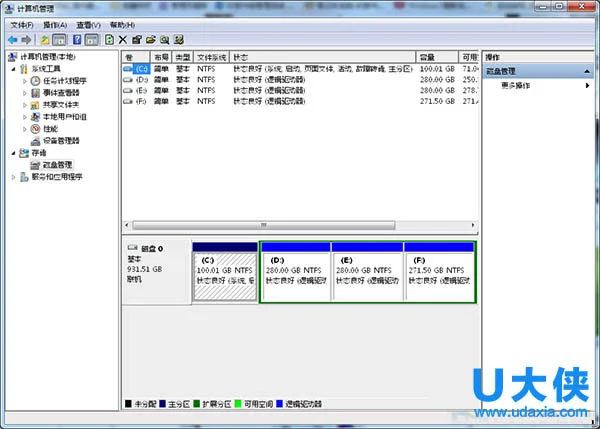Click the horizontal scrollbar thumb of volume list
The image size is (600, 429).
(264, 225)
